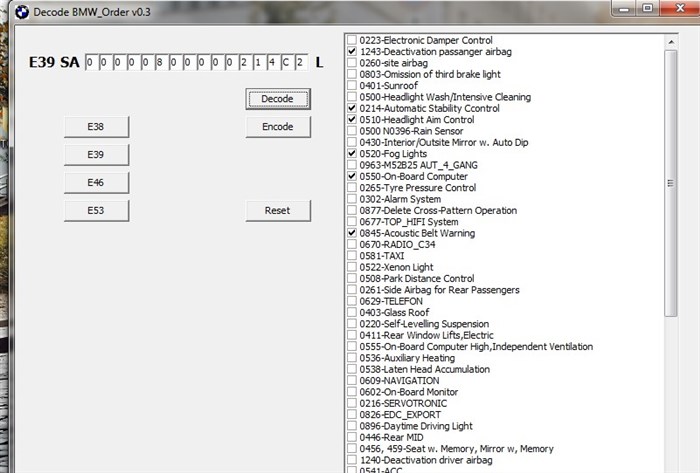The height and width of the screenshot is (473, 700).
Task: Toggle 0522-Xenon Light checkbox
Action: coord(352,267)
